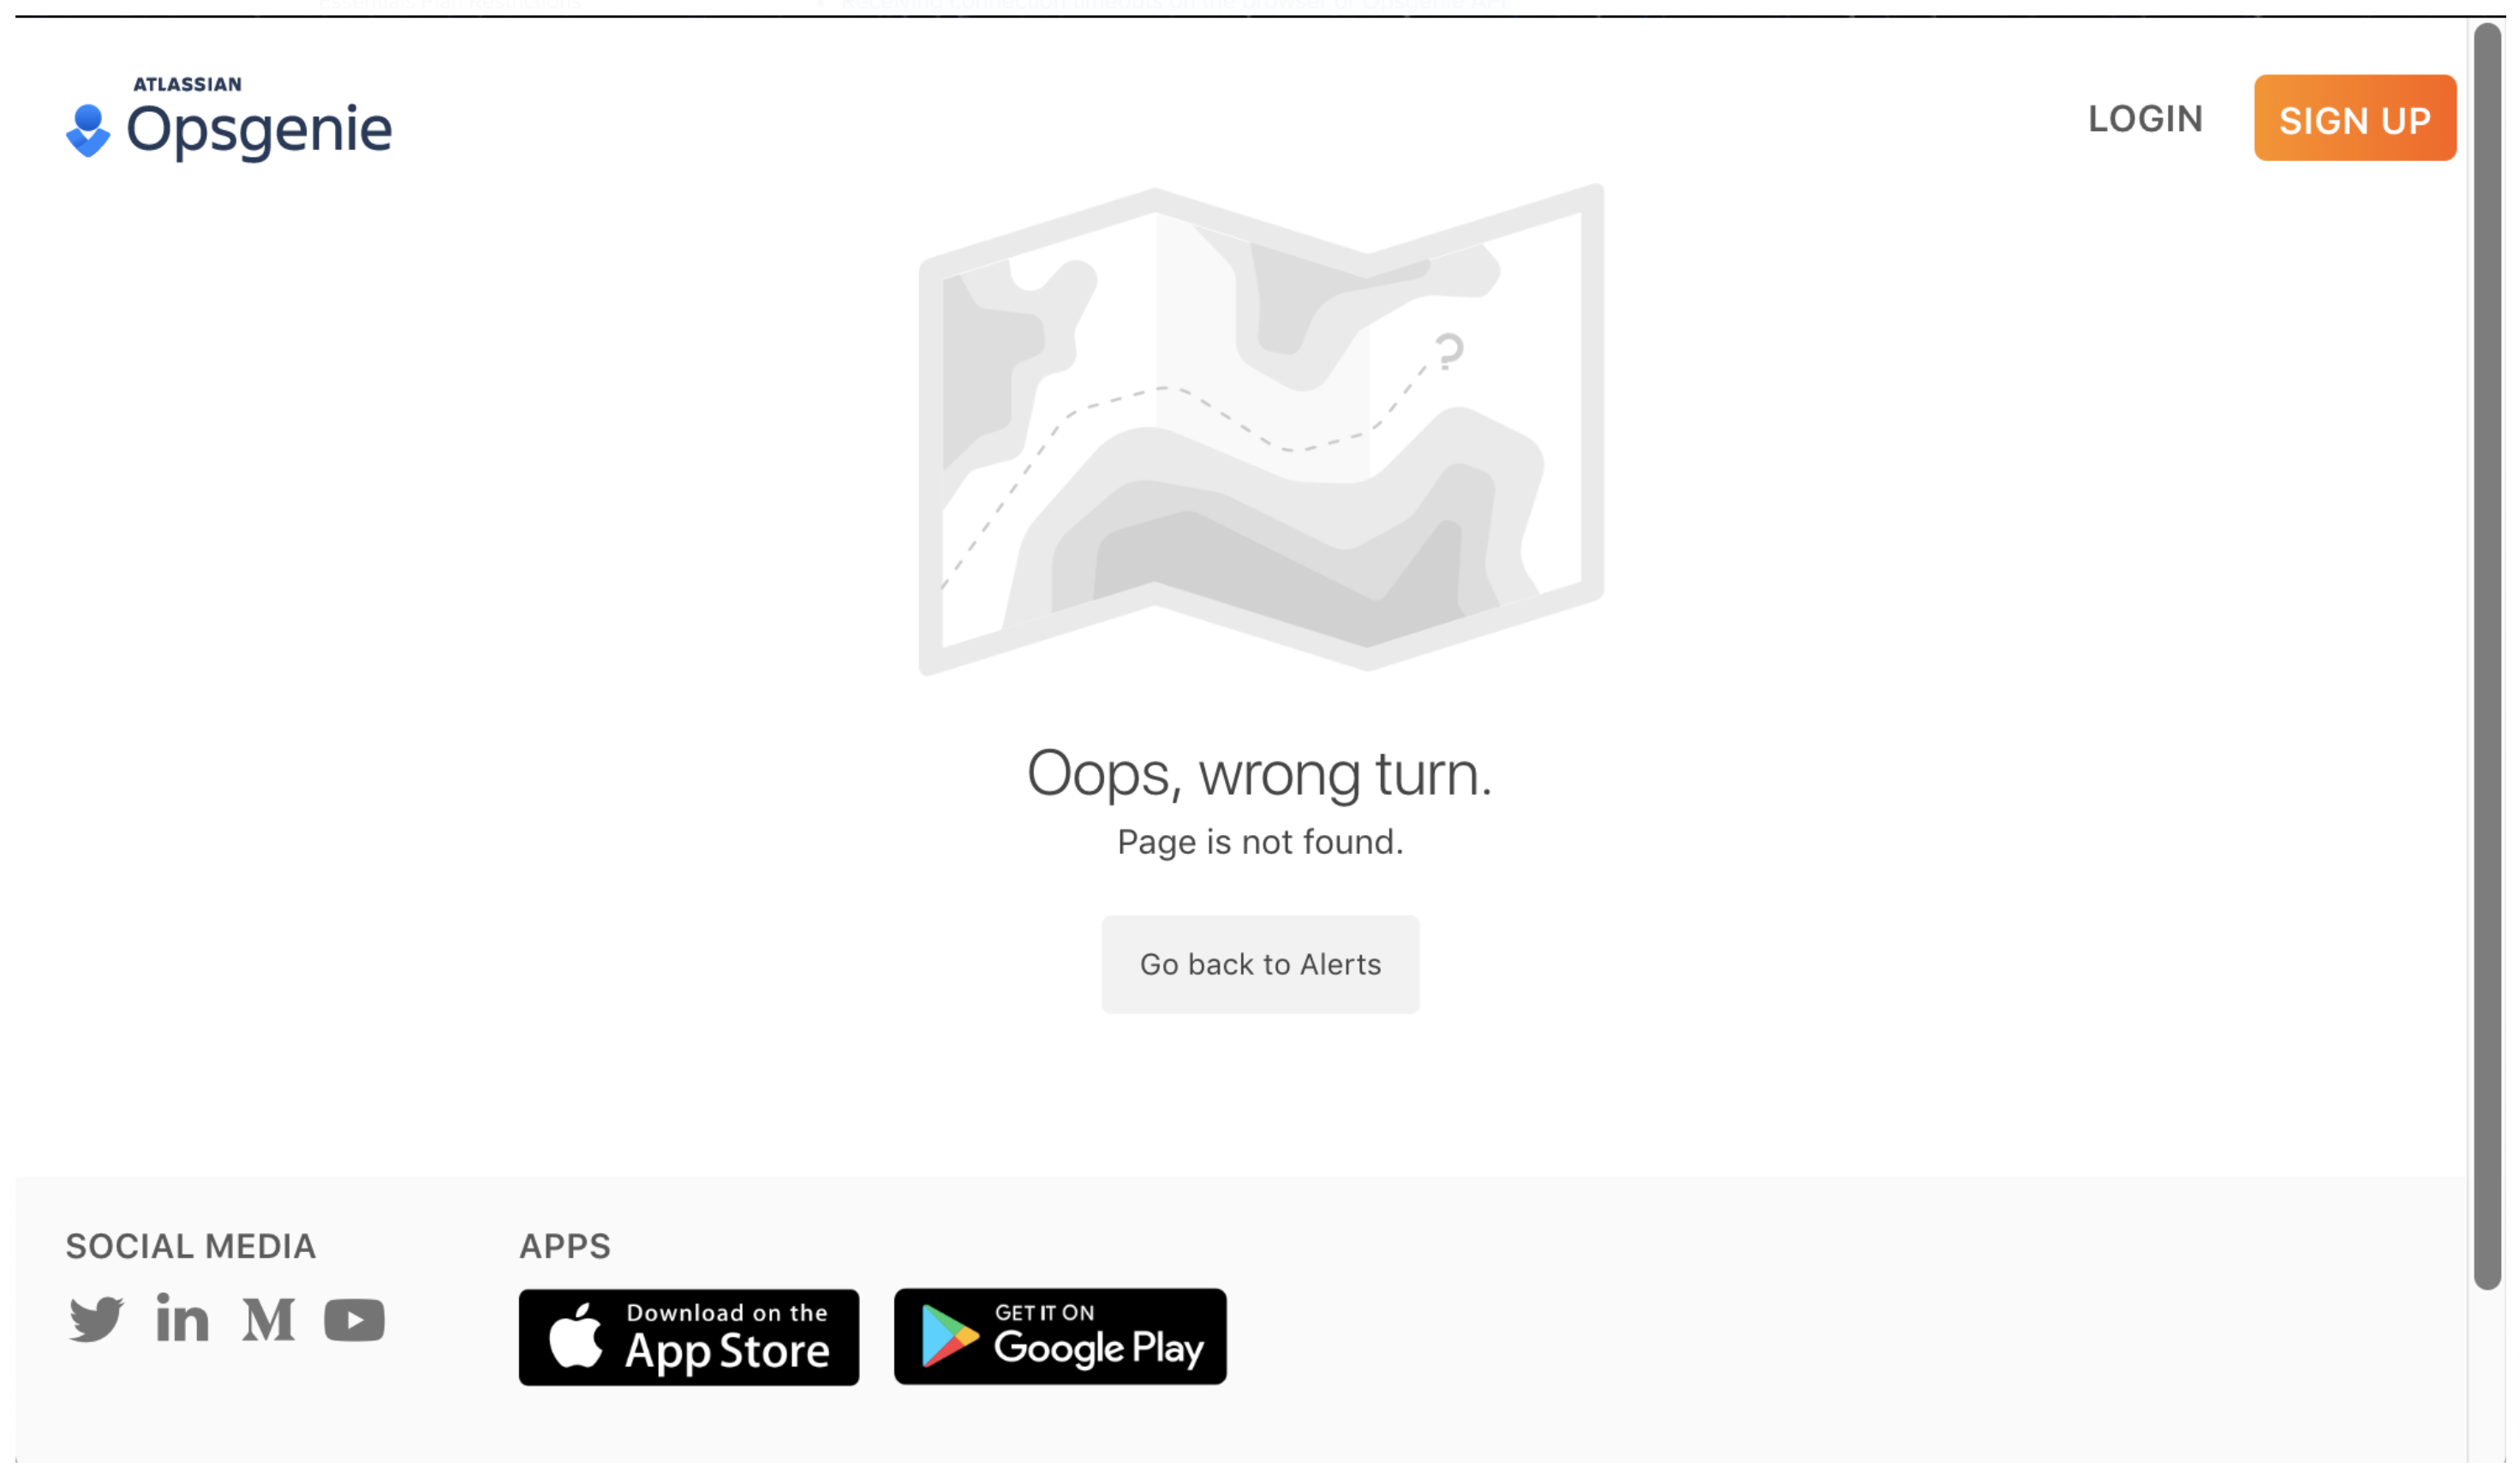2520x1473 pixels.
Task: Click the SIGN UP button
Action: [2356, 119]
